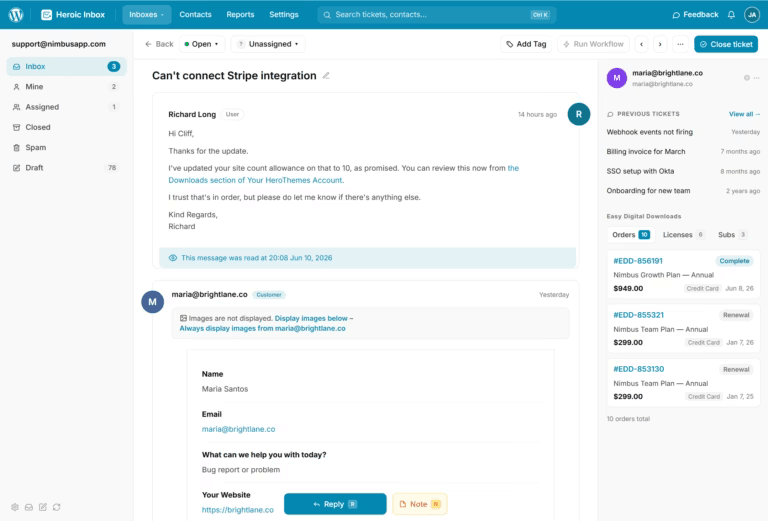
Task: Open the notifications bell
Action: click(731, 15)
